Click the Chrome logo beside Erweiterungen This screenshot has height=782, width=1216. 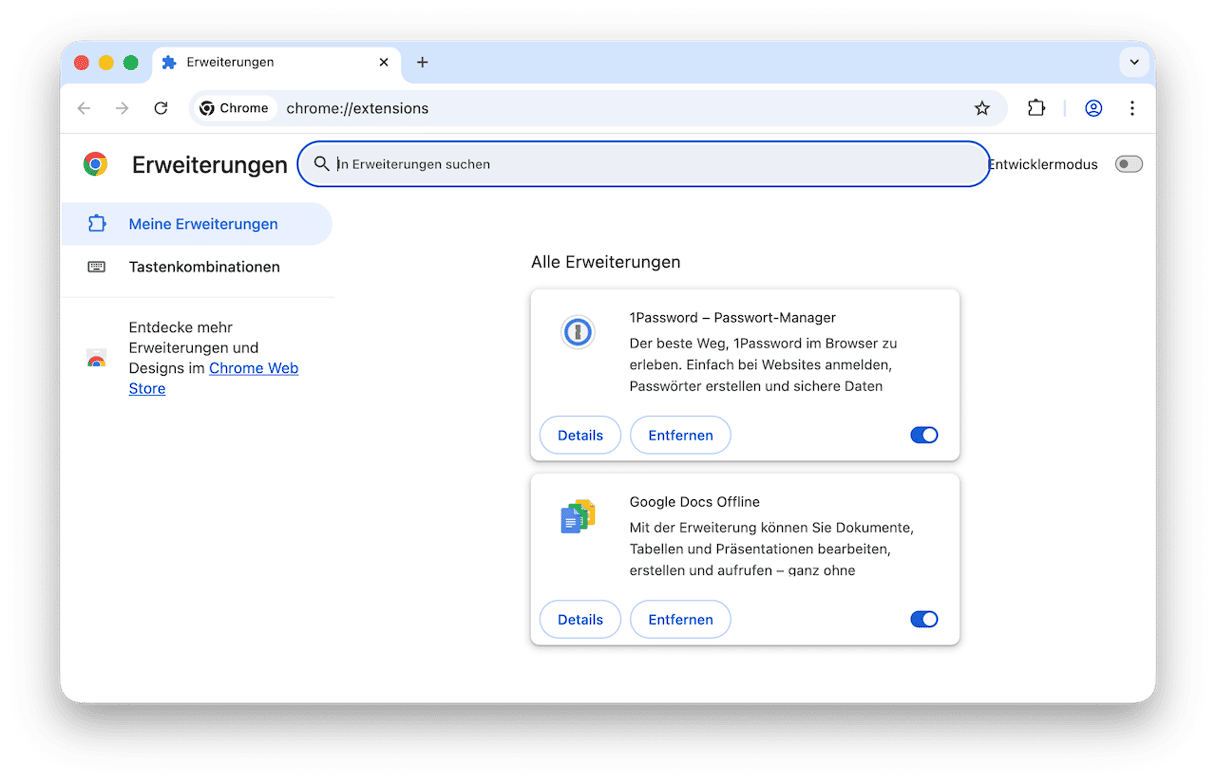point(96,164)
